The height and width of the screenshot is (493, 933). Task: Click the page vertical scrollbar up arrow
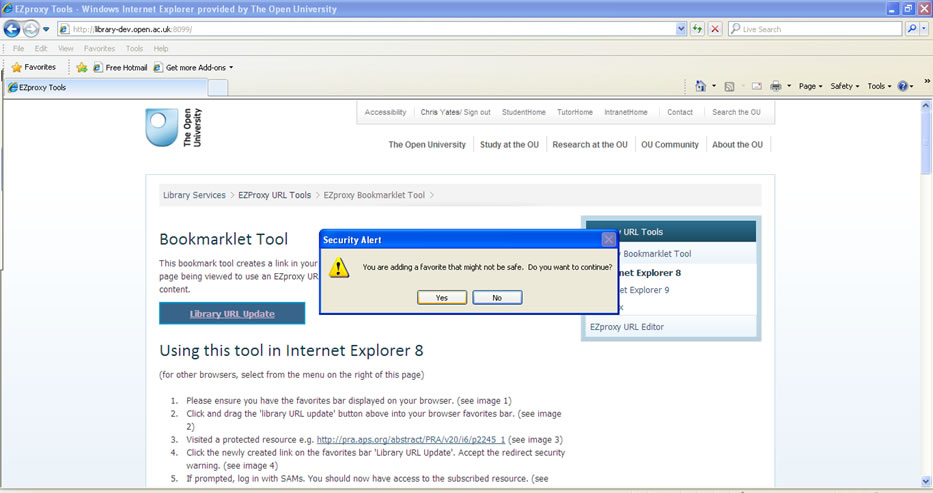pos(925,106)
